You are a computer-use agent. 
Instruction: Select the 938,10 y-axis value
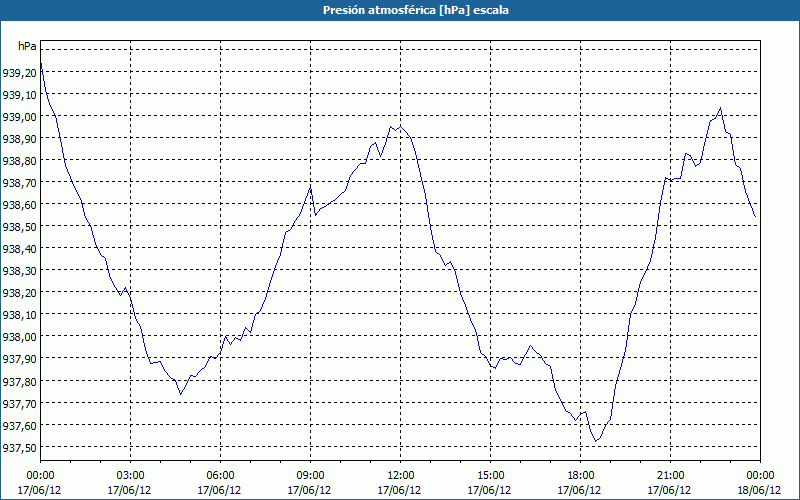pyautogui.click(x=19, y=315)
